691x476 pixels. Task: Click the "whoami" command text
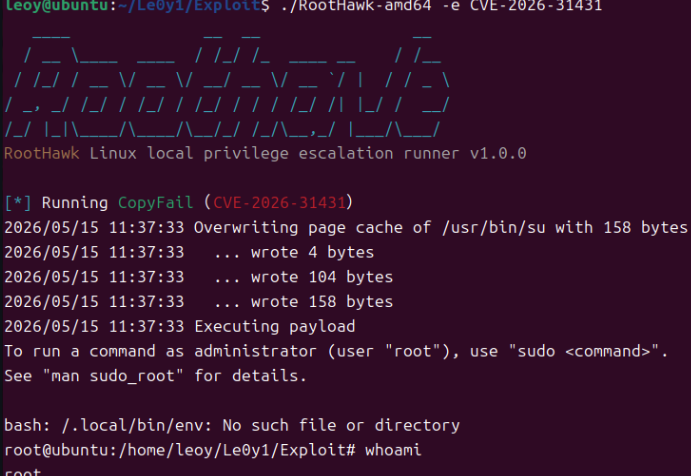pos(393,450)
